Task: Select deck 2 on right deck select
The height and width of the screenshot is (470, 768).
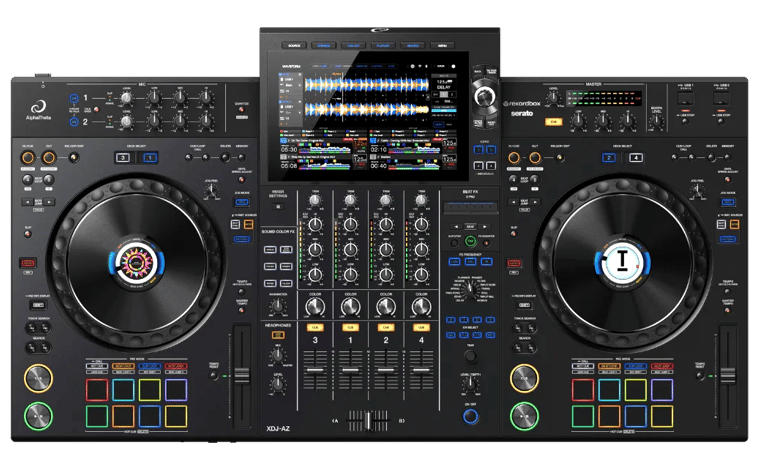Action: (x=609, y=158)
